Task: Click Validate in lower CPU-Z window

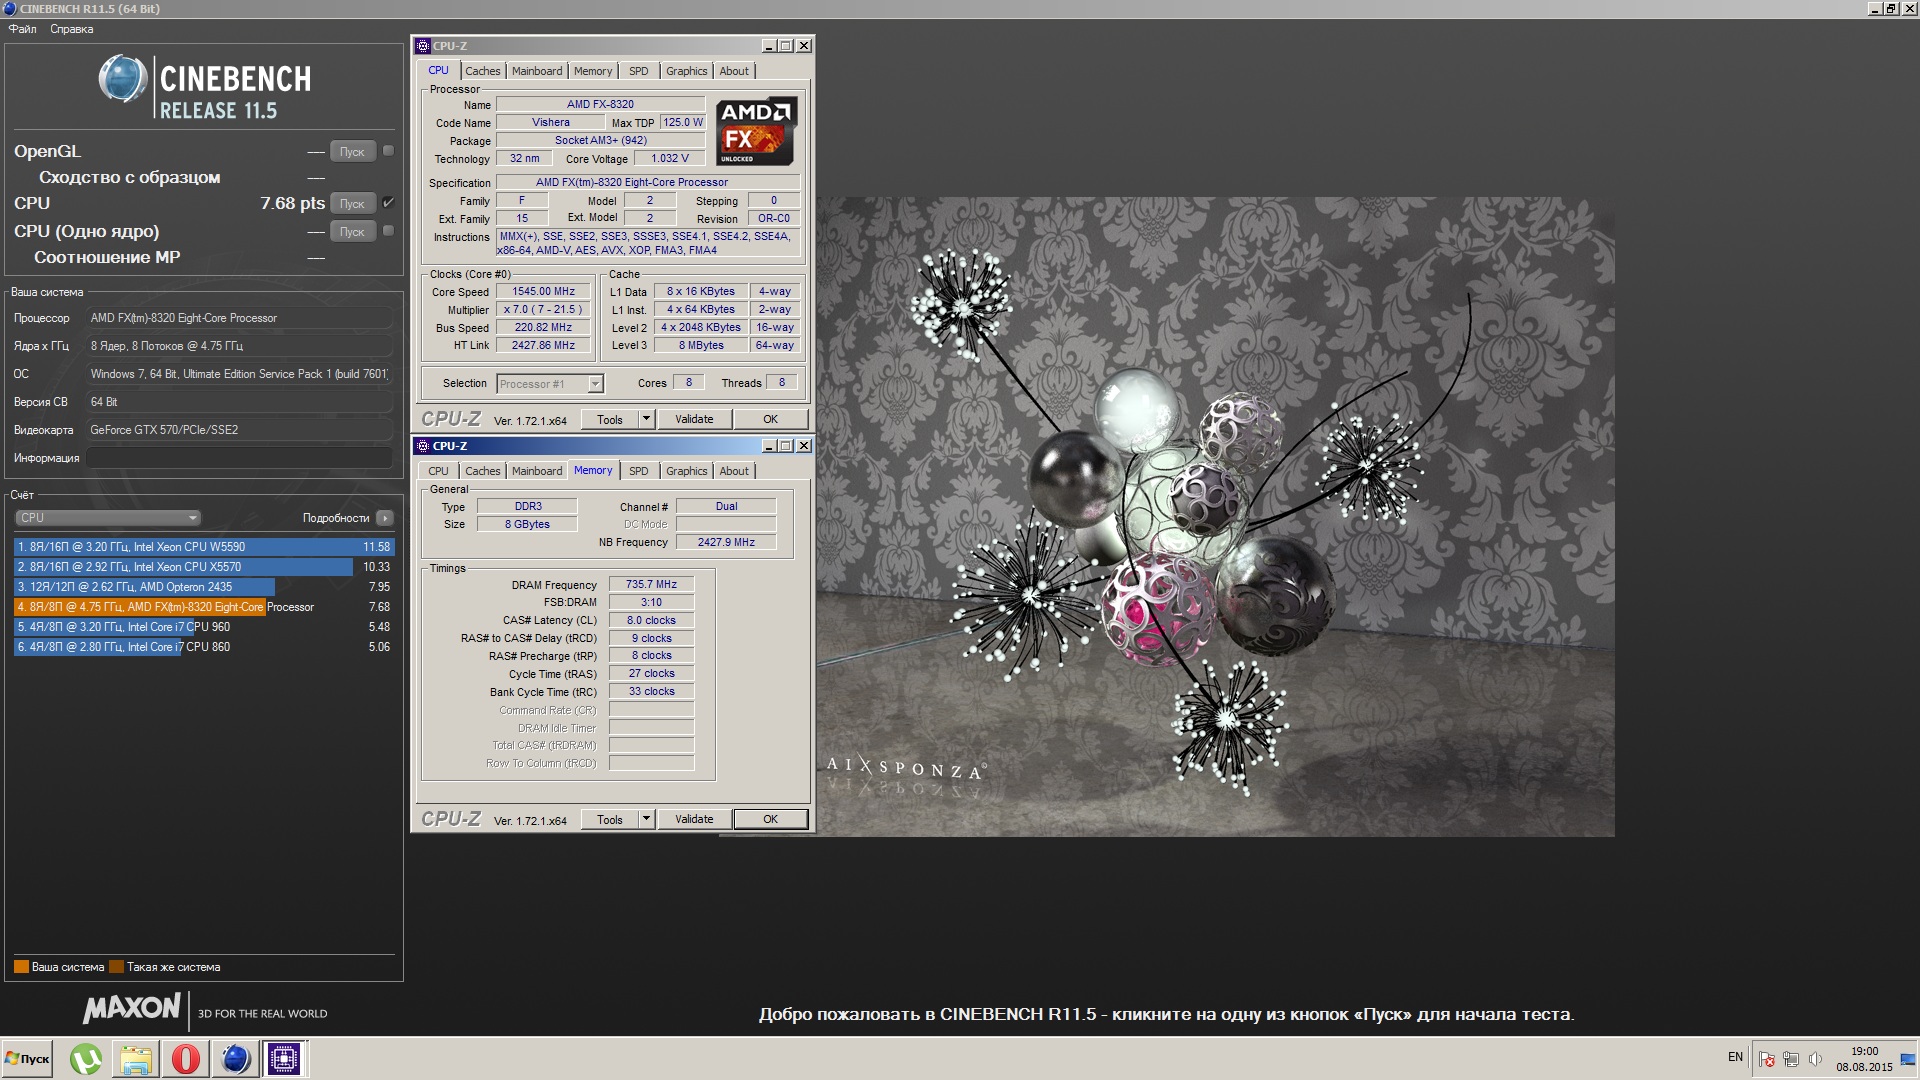Action: pyautogui.click(x=694, y=819)
